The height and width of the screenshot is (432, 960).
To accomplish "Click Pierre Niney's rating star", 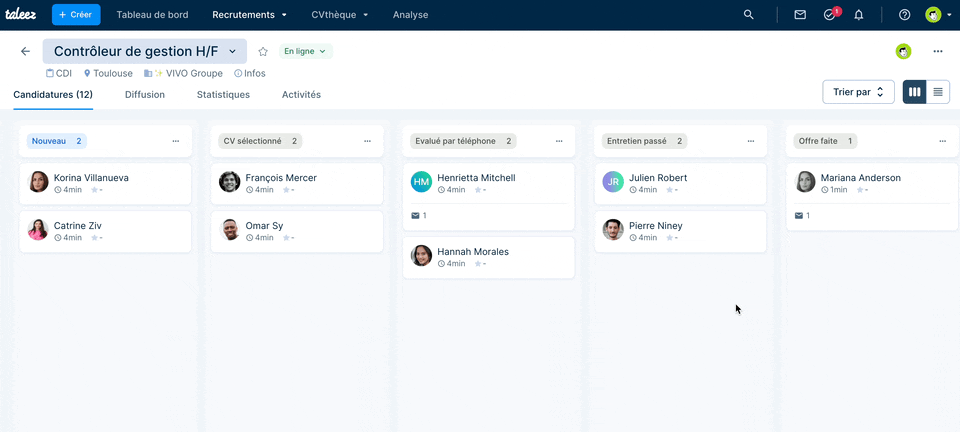I will pyautogui.click(x=669, y=237).
